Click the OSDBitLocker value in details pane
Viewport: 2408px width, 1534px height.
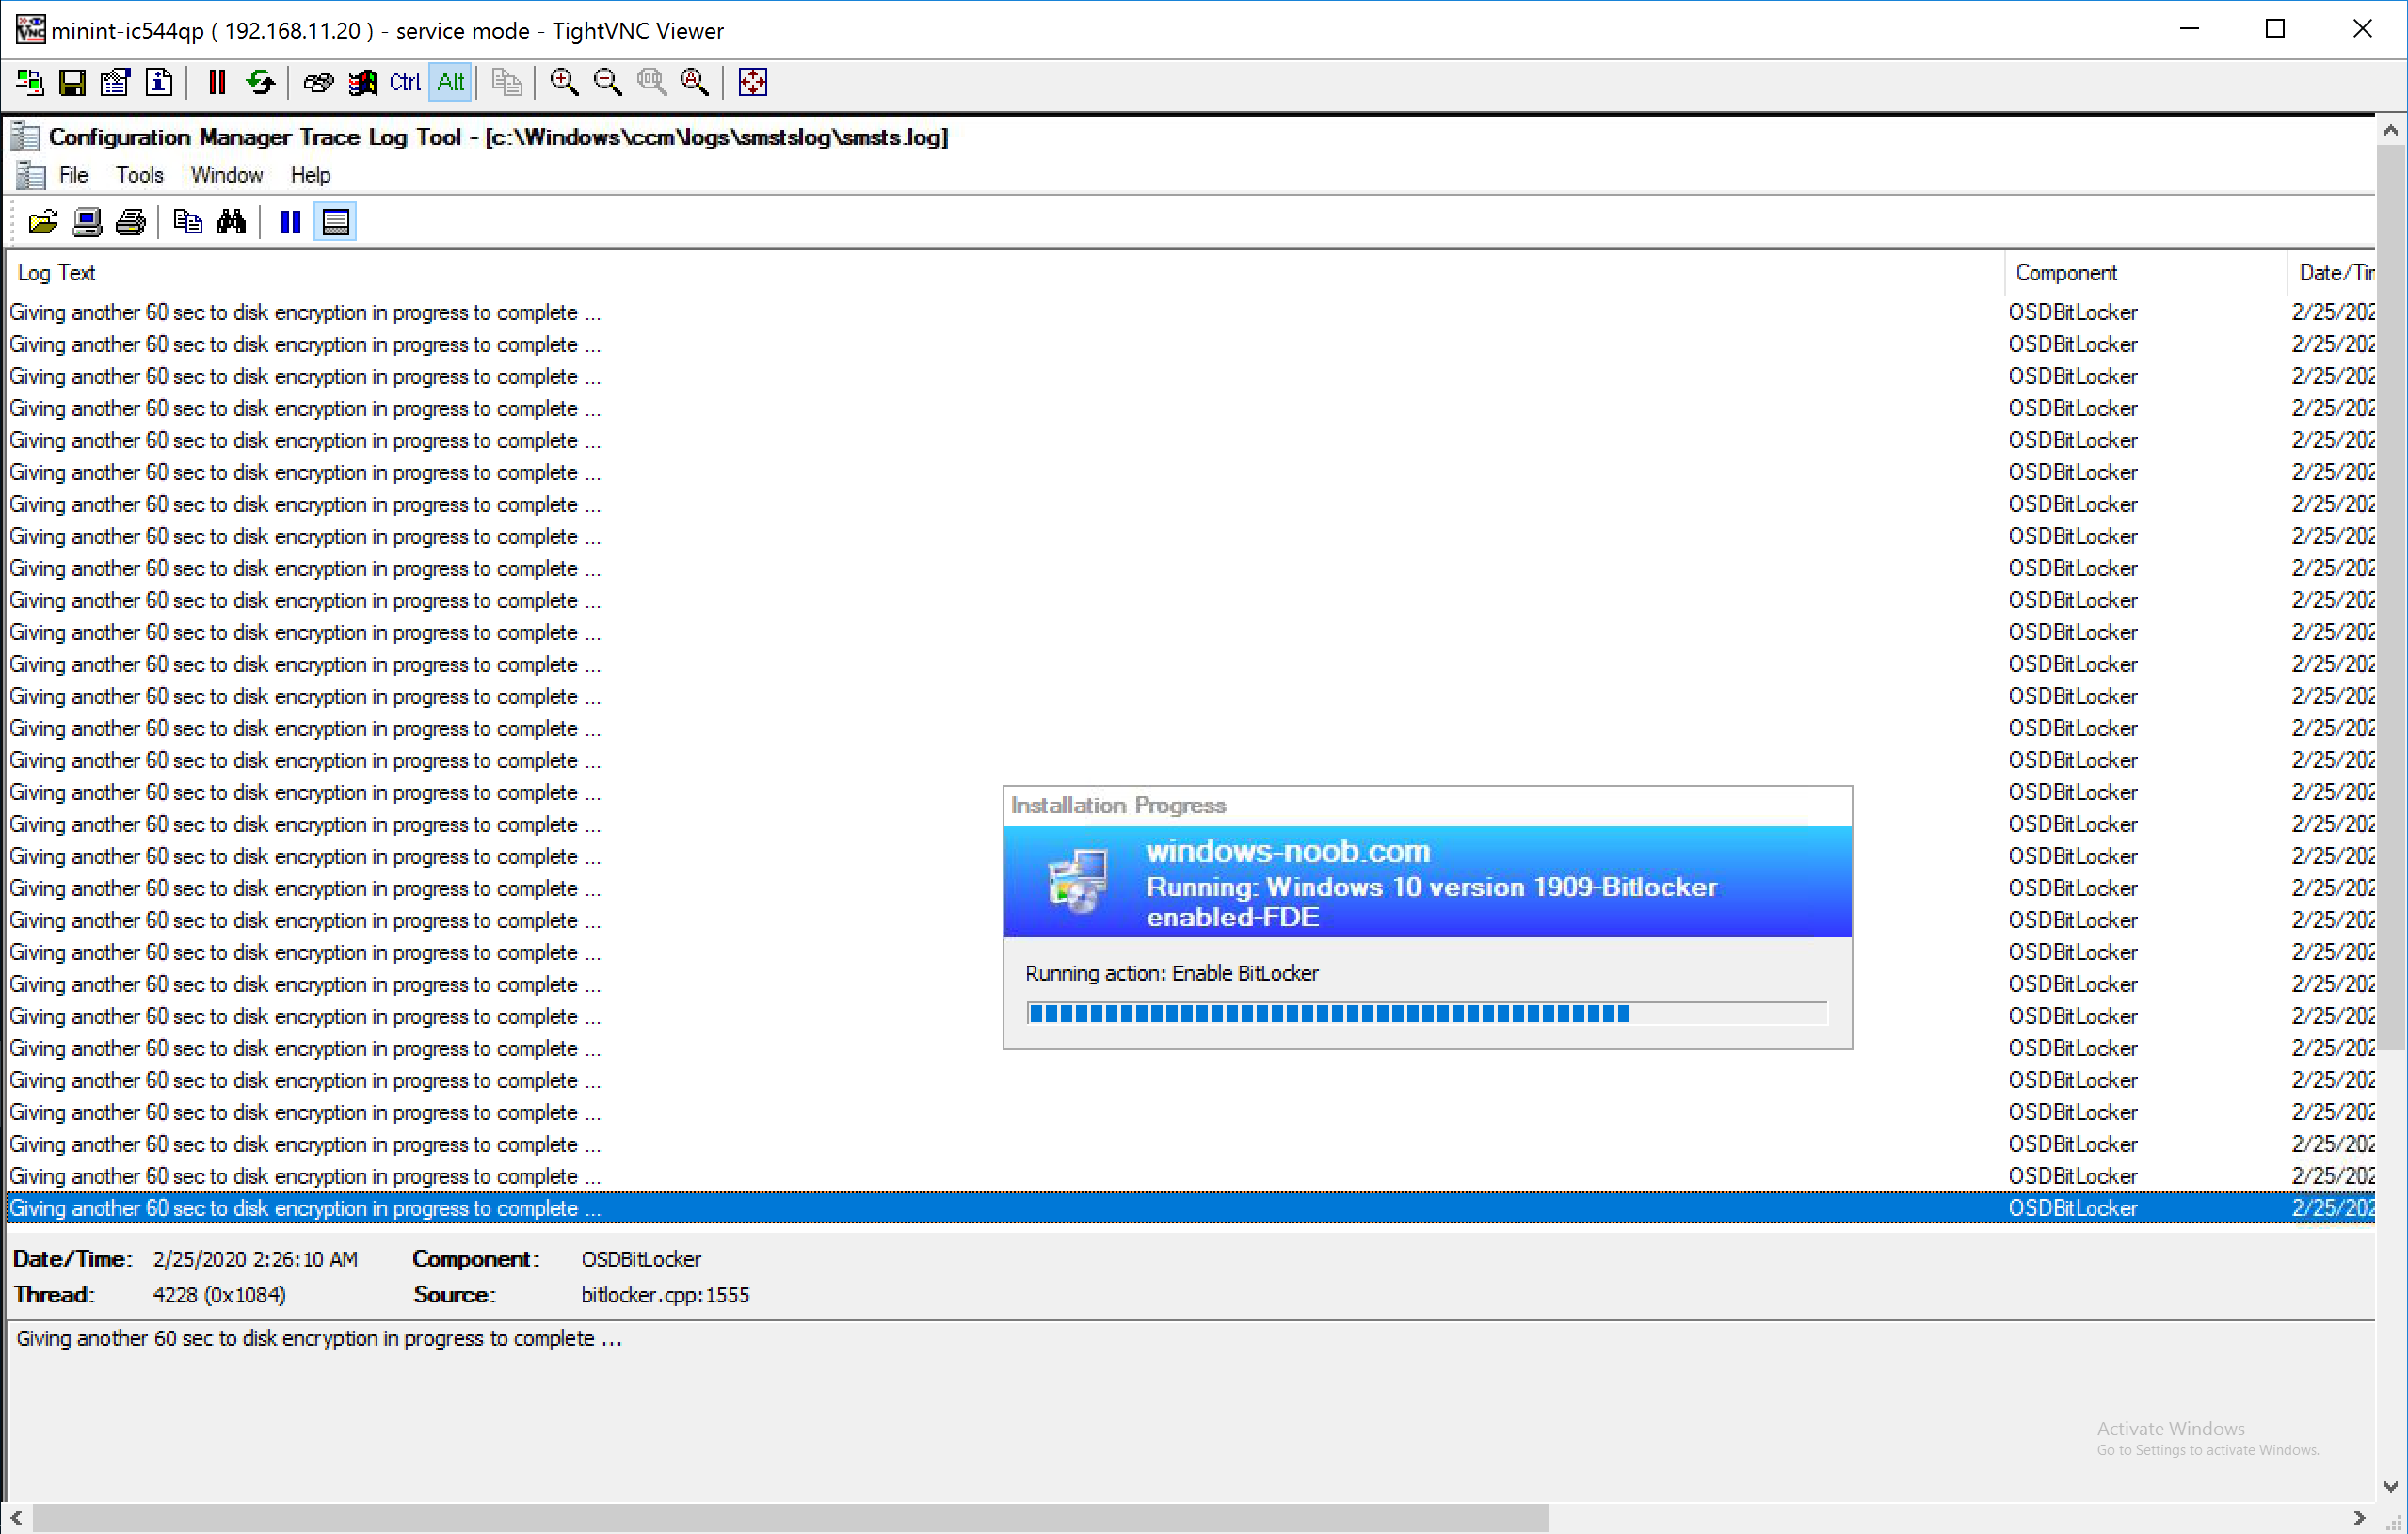(x=641, y=1260)
